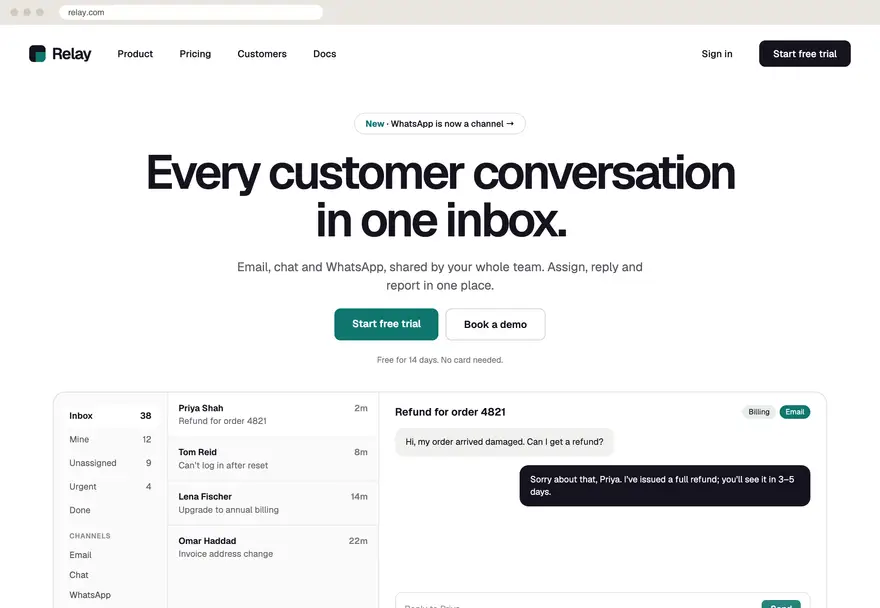Click the 'Upgrade to annual billing' preview
Image resolution: width=880 pixels, height=608 pixels.
[x=228, y=510]
